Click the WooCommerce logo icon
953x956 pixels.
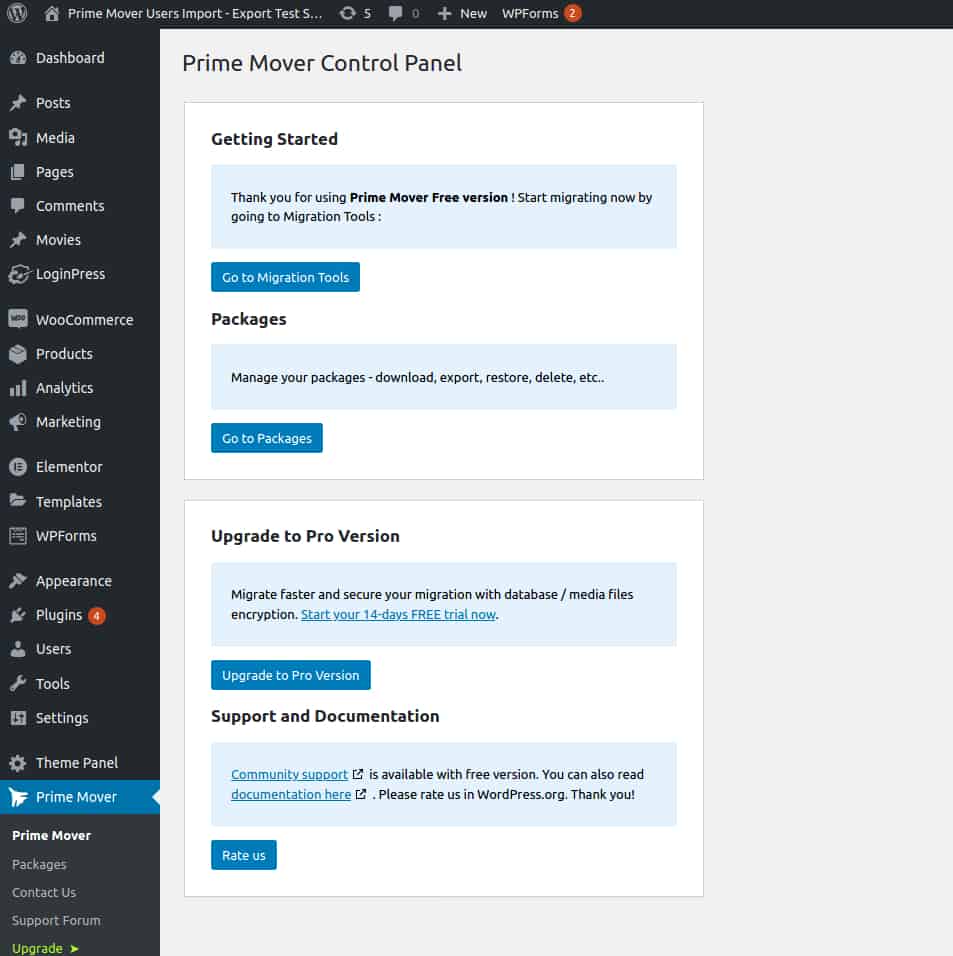tap(18, 319)
